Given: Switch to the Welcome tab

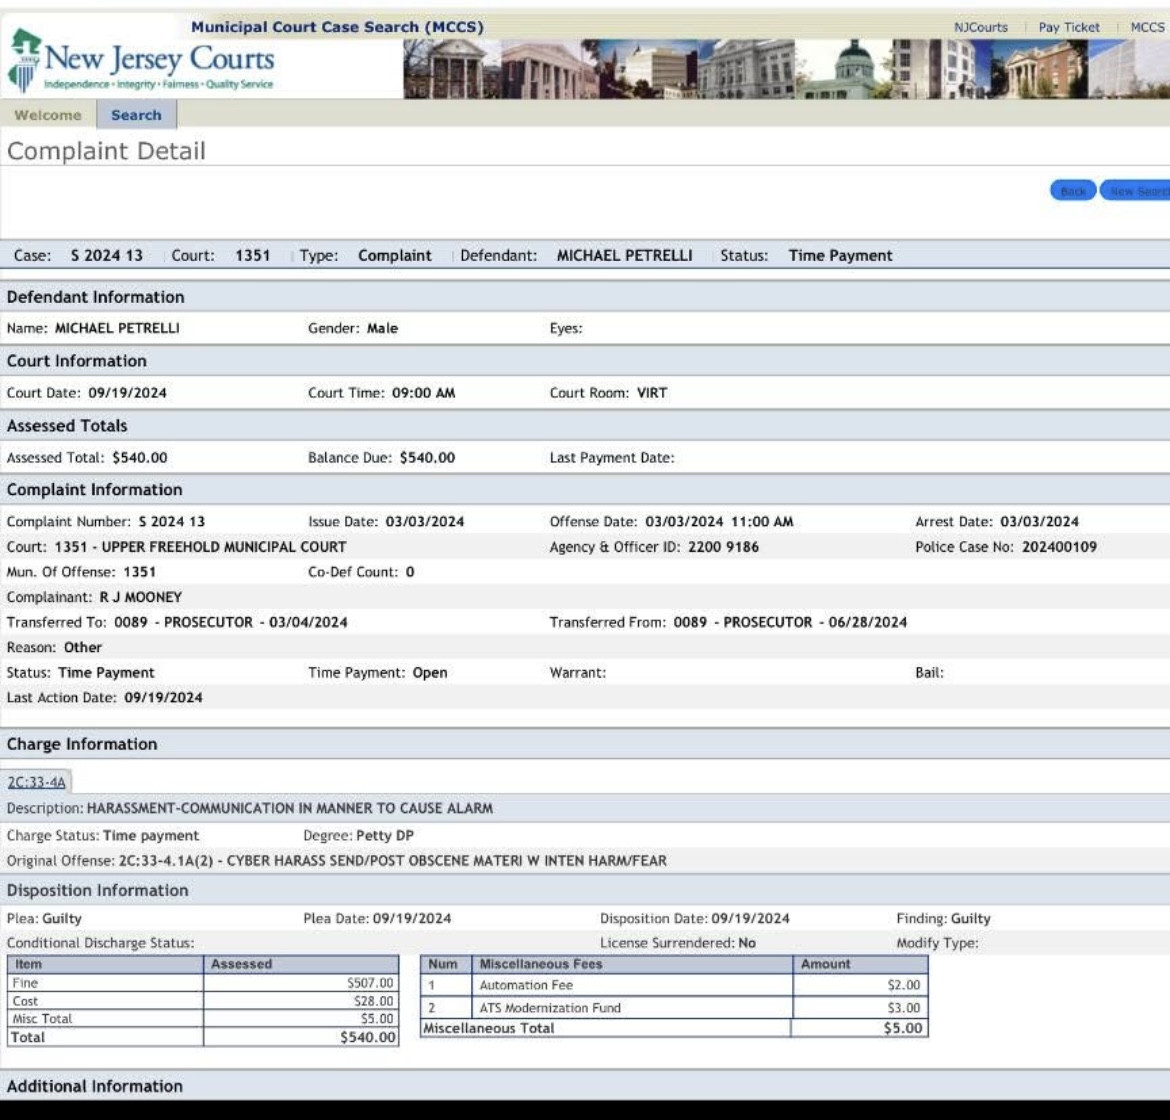Looking at the screenshot, I should [x=48, y=115].
